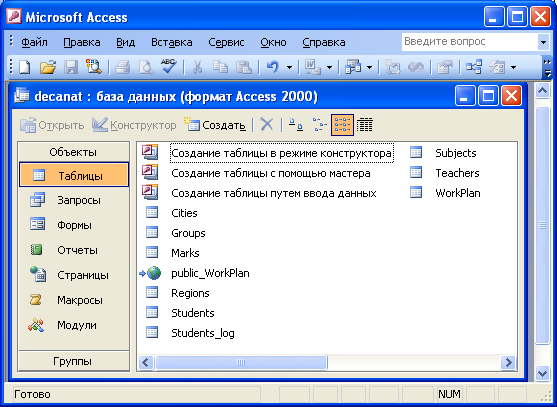
Task: Click the New database toolbar icon
Action: (x=25, y=67)
